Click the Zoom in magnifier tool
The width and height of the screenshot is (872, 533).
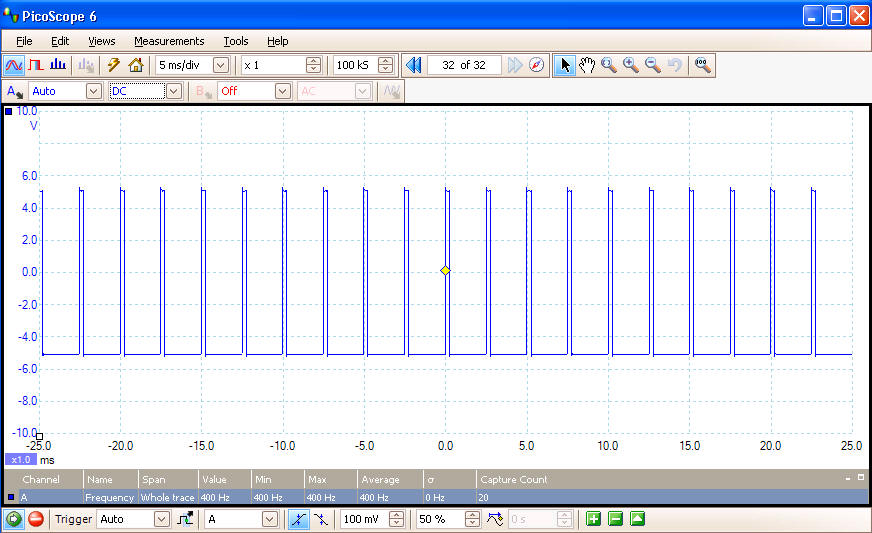tap(631, 65)
